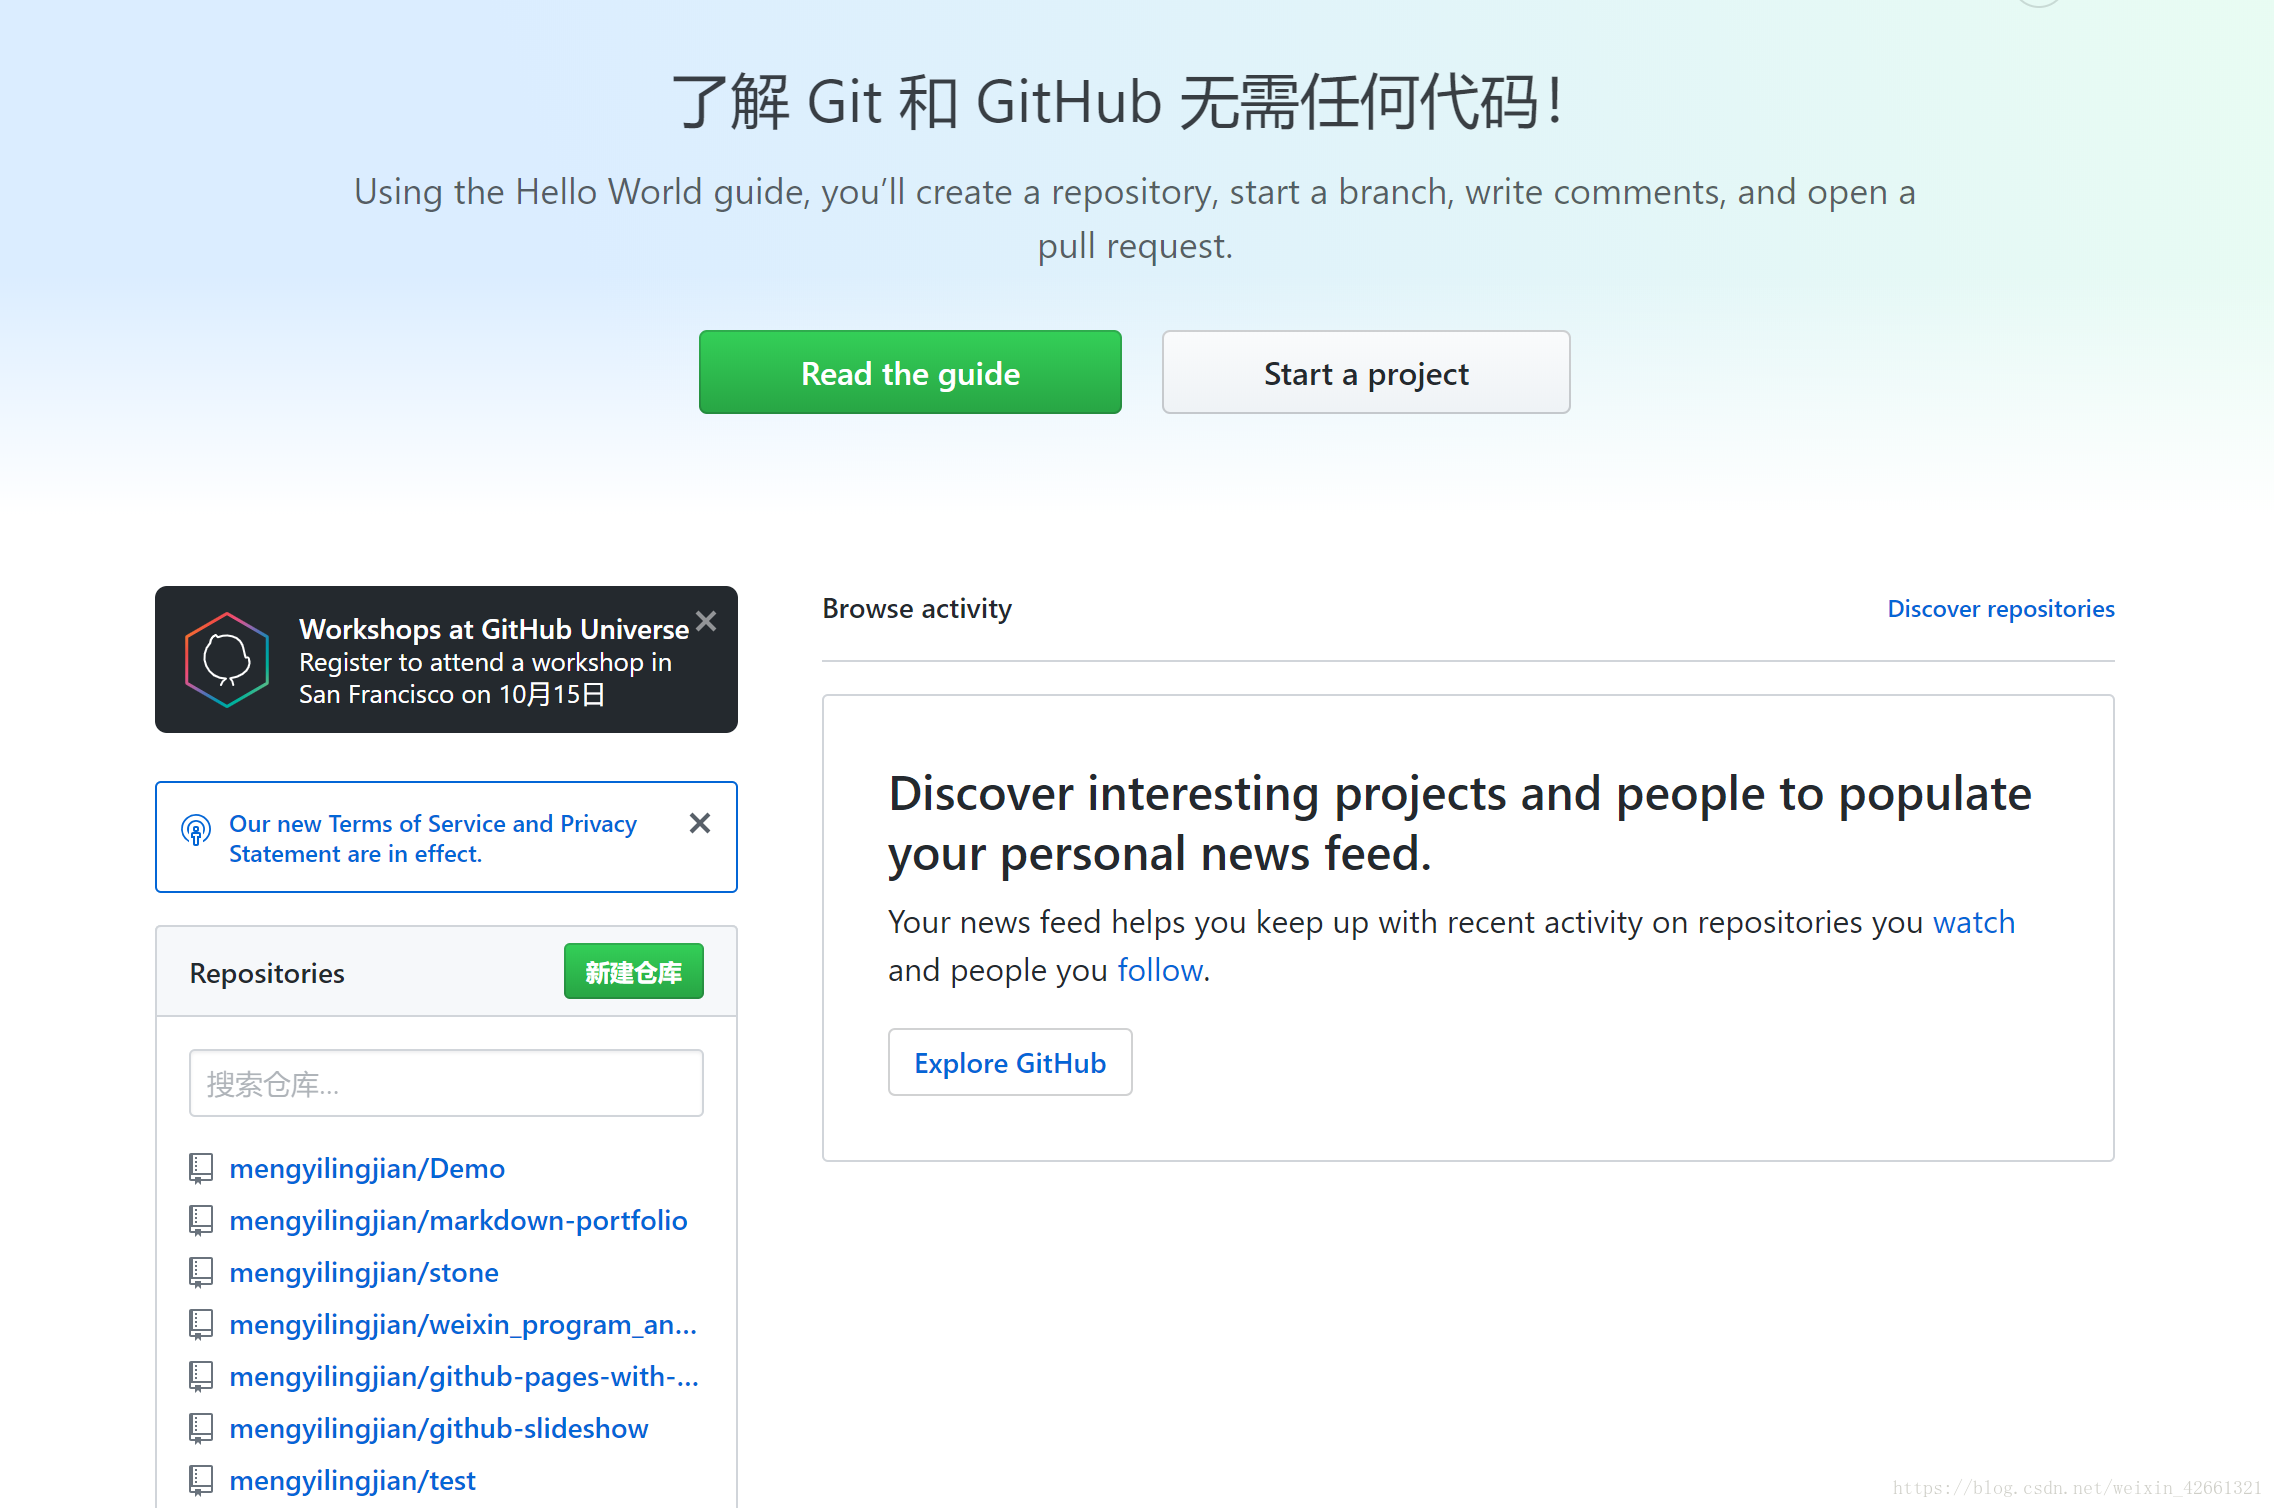Open the GitHub Universe hexagon logo
2274x1508 pixels.
pos(227,660)
